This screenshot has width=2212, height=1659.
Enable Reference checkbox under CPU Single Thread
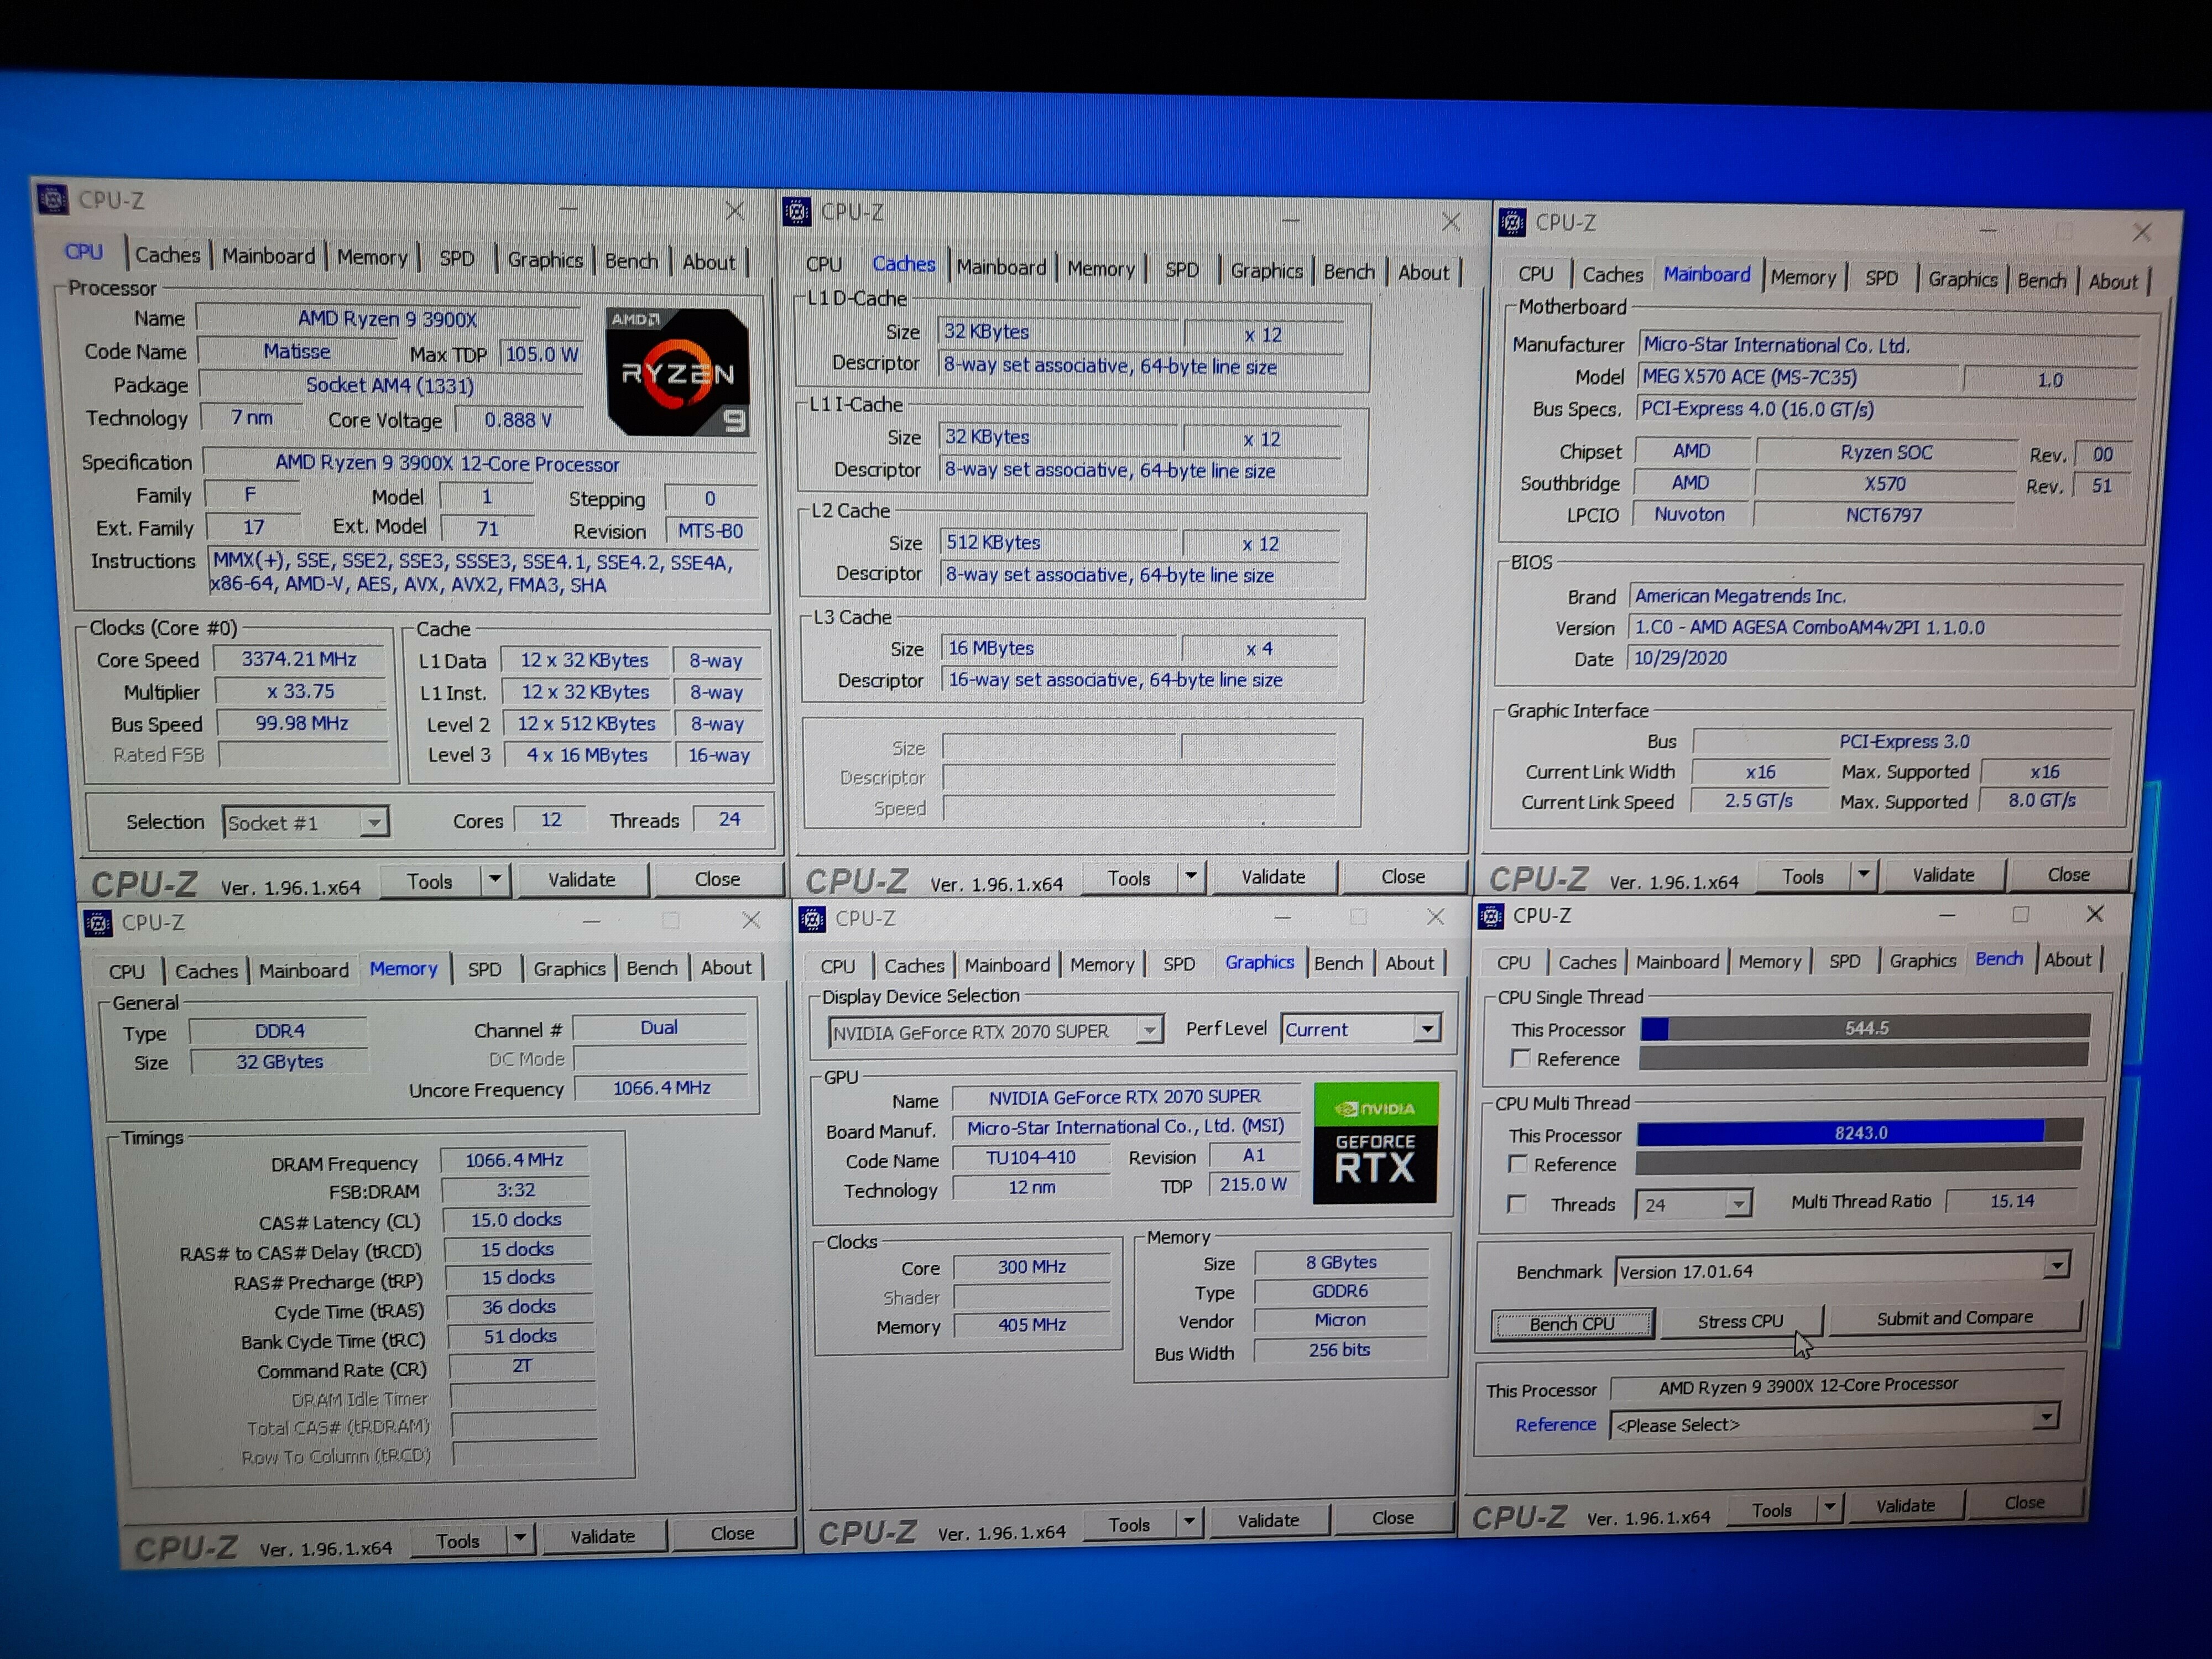point(1520,1058)
